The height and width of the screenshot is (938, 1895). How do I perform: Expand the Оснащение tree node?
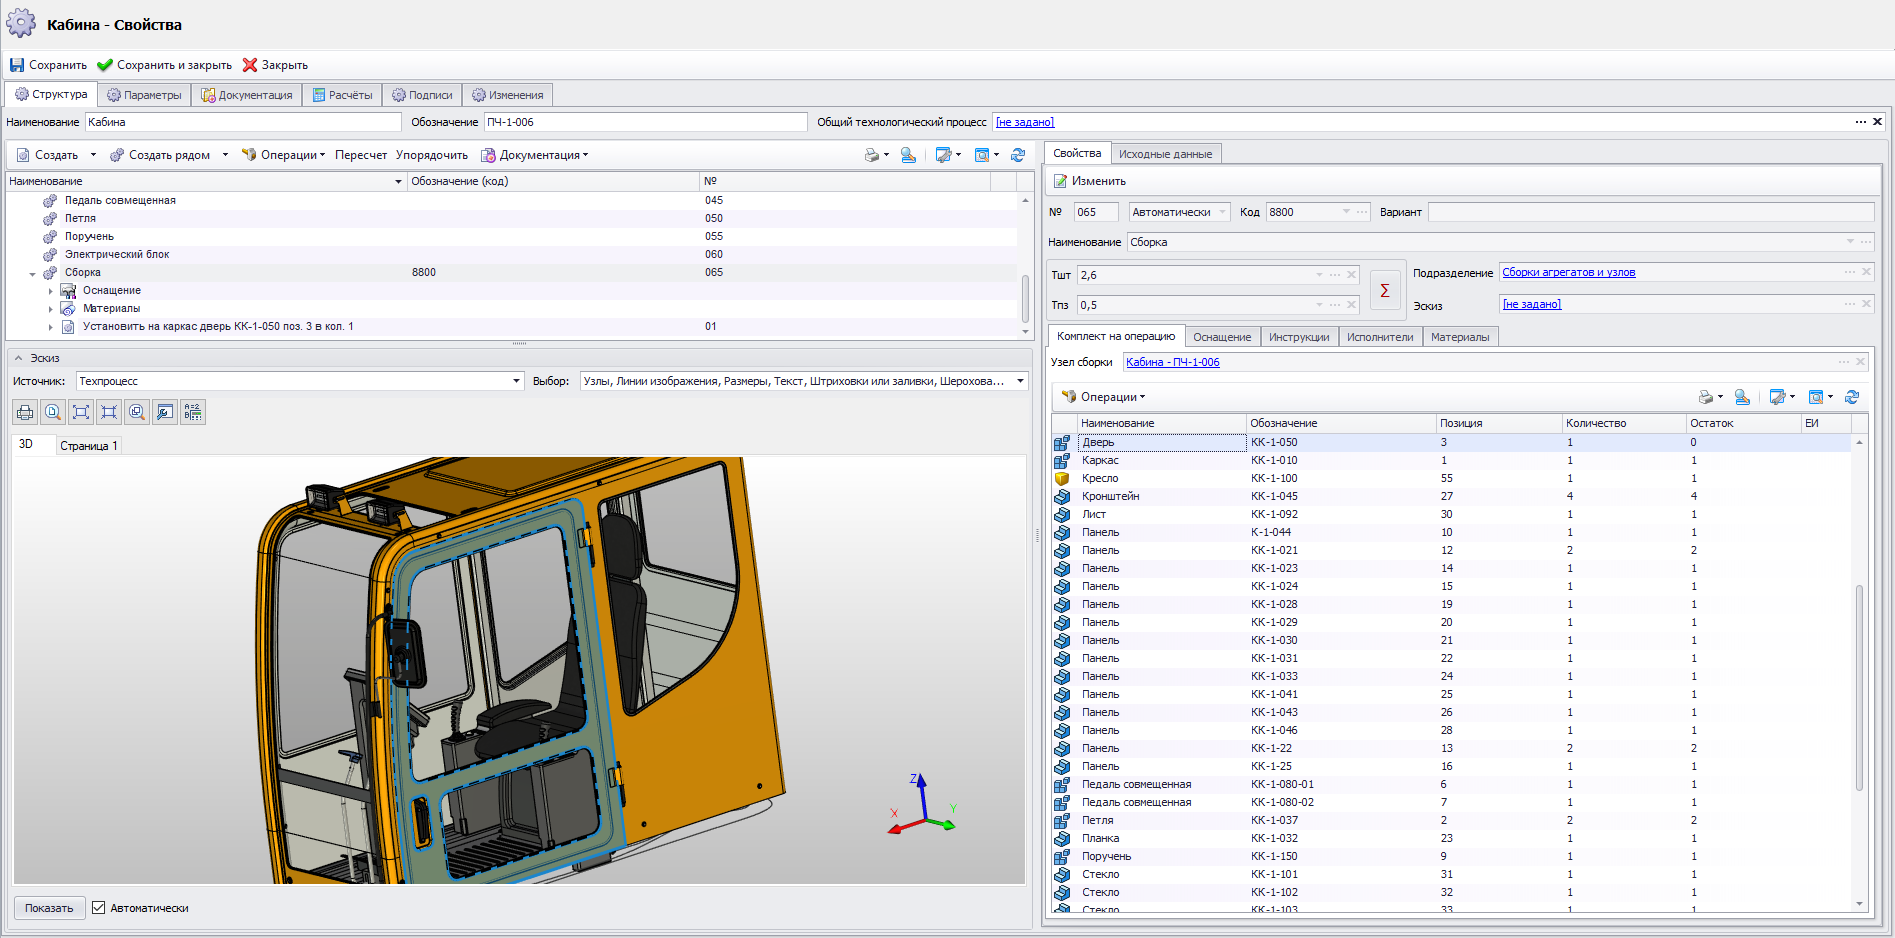(x=51, y=291)
